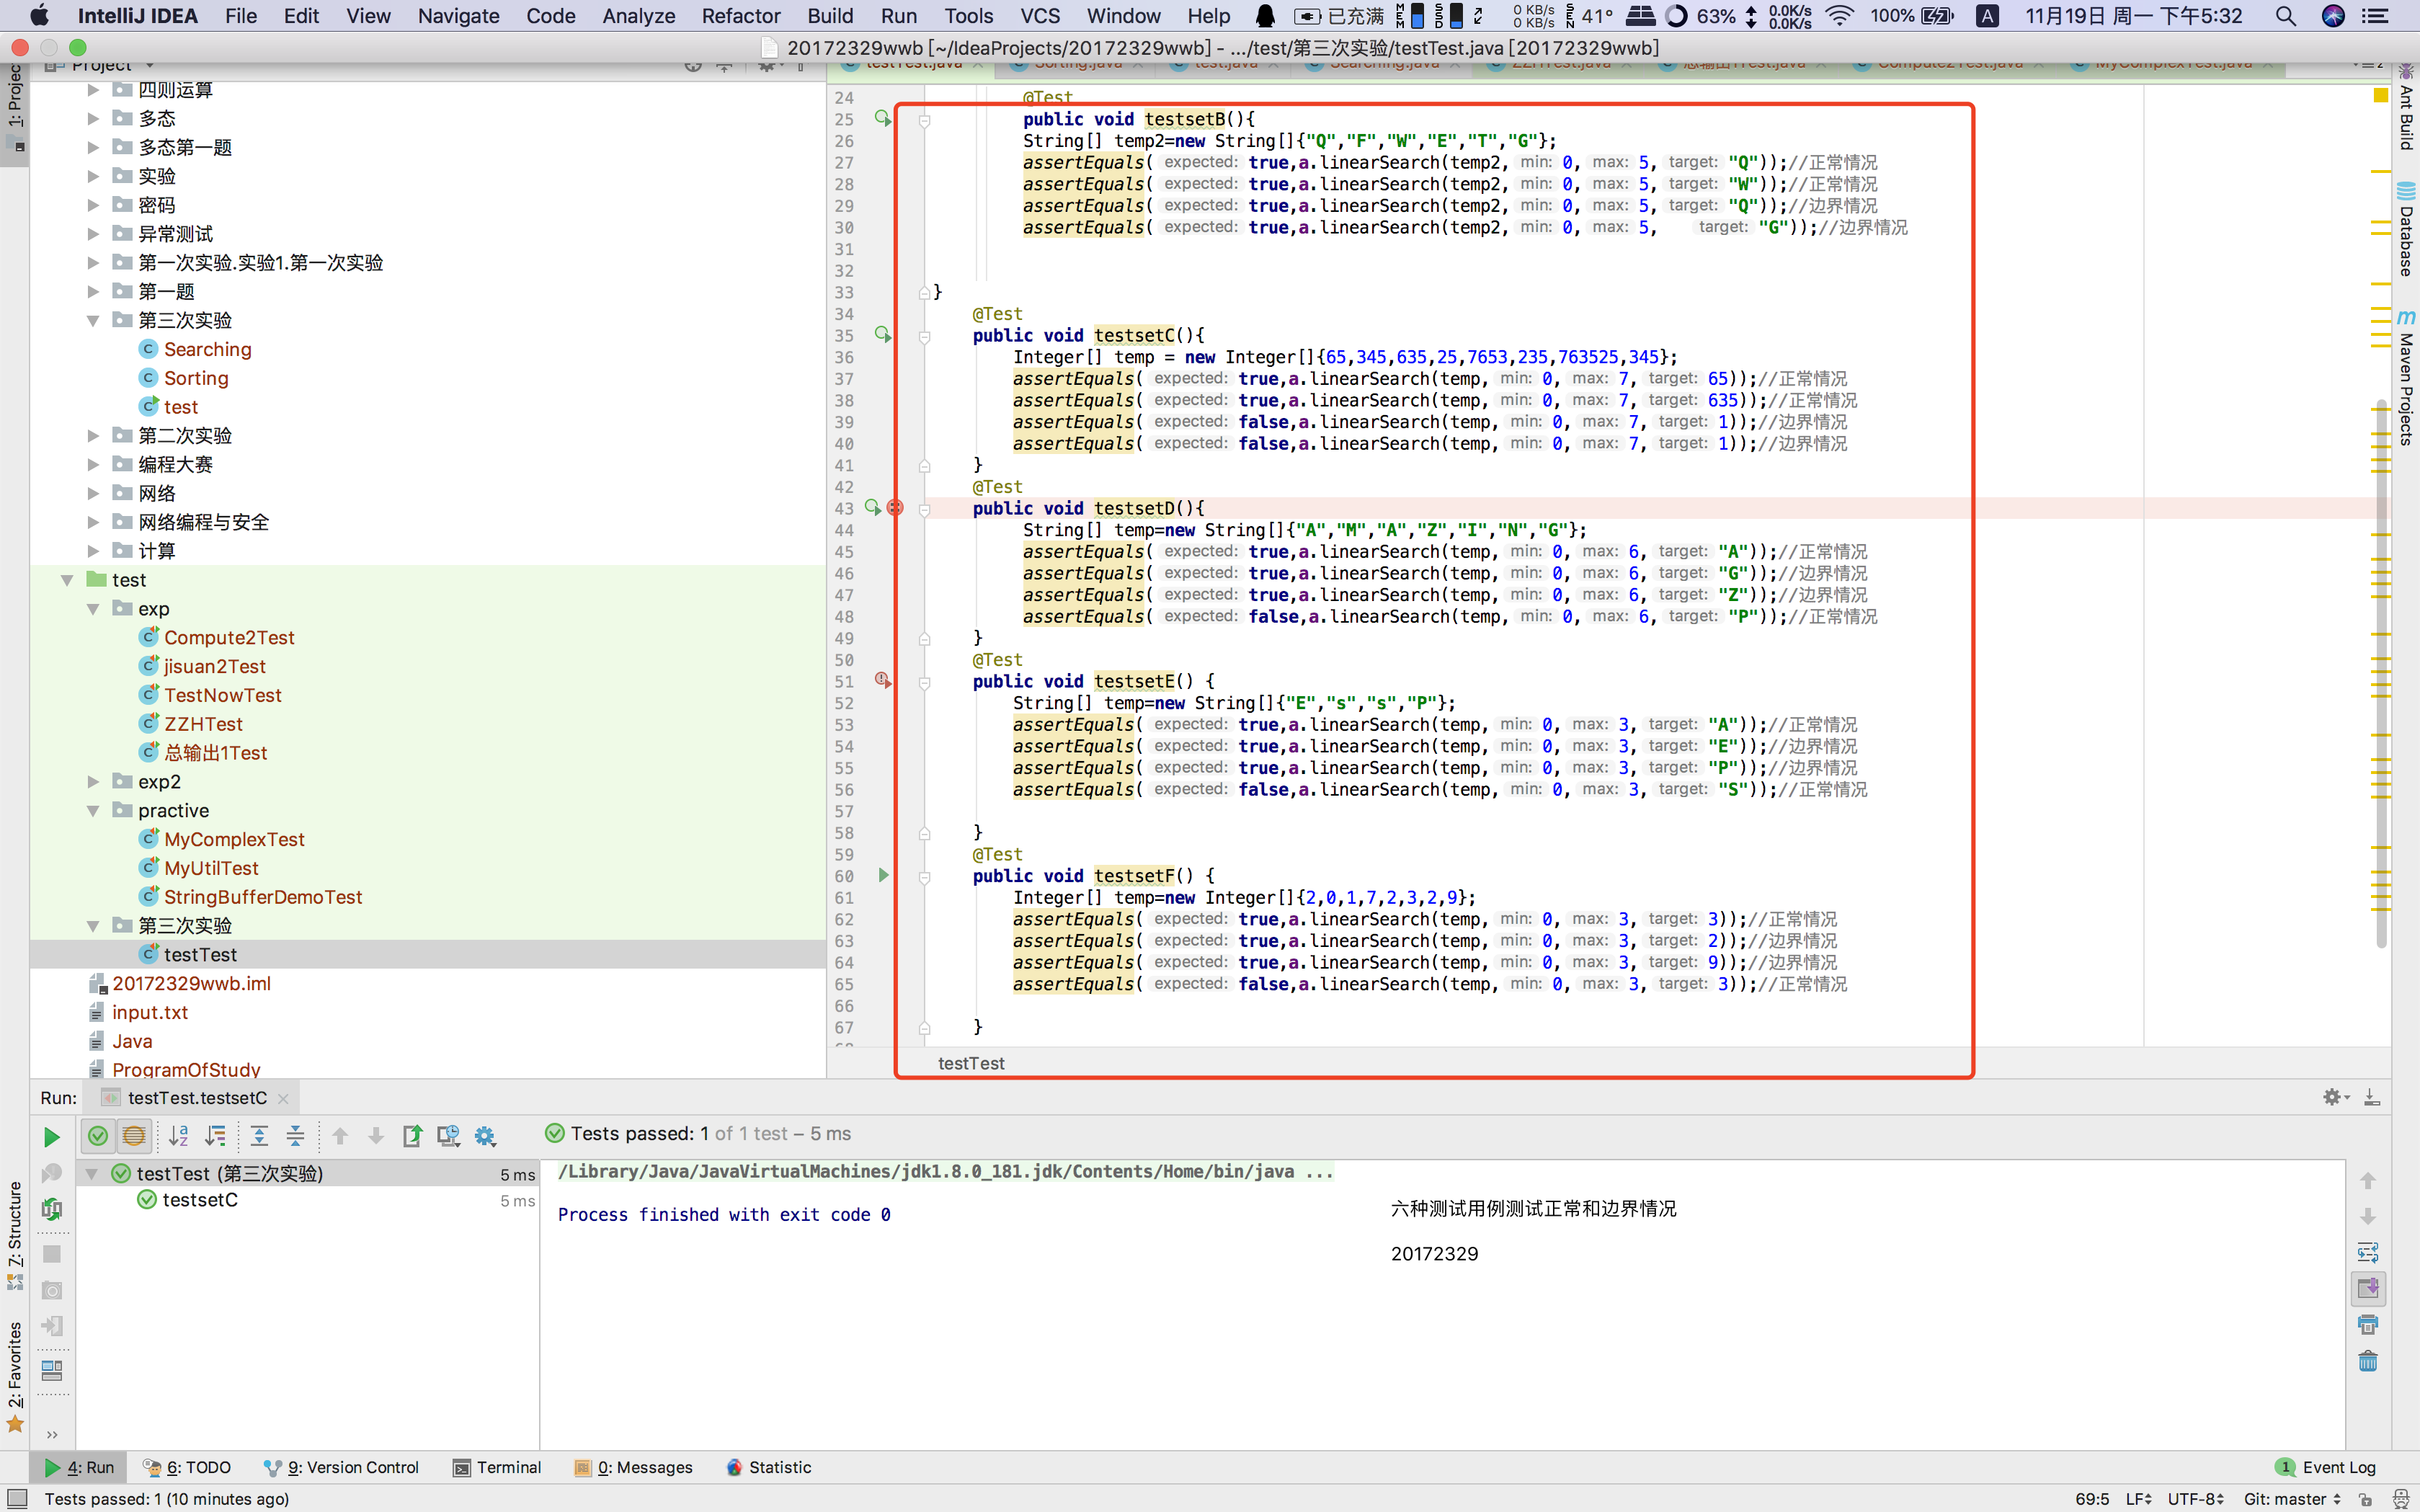This screenshot has height=1512, width=2420.
Task: Click the Dump Threads camera icon
Action: pyautogui.click(x=52, y=1291)
